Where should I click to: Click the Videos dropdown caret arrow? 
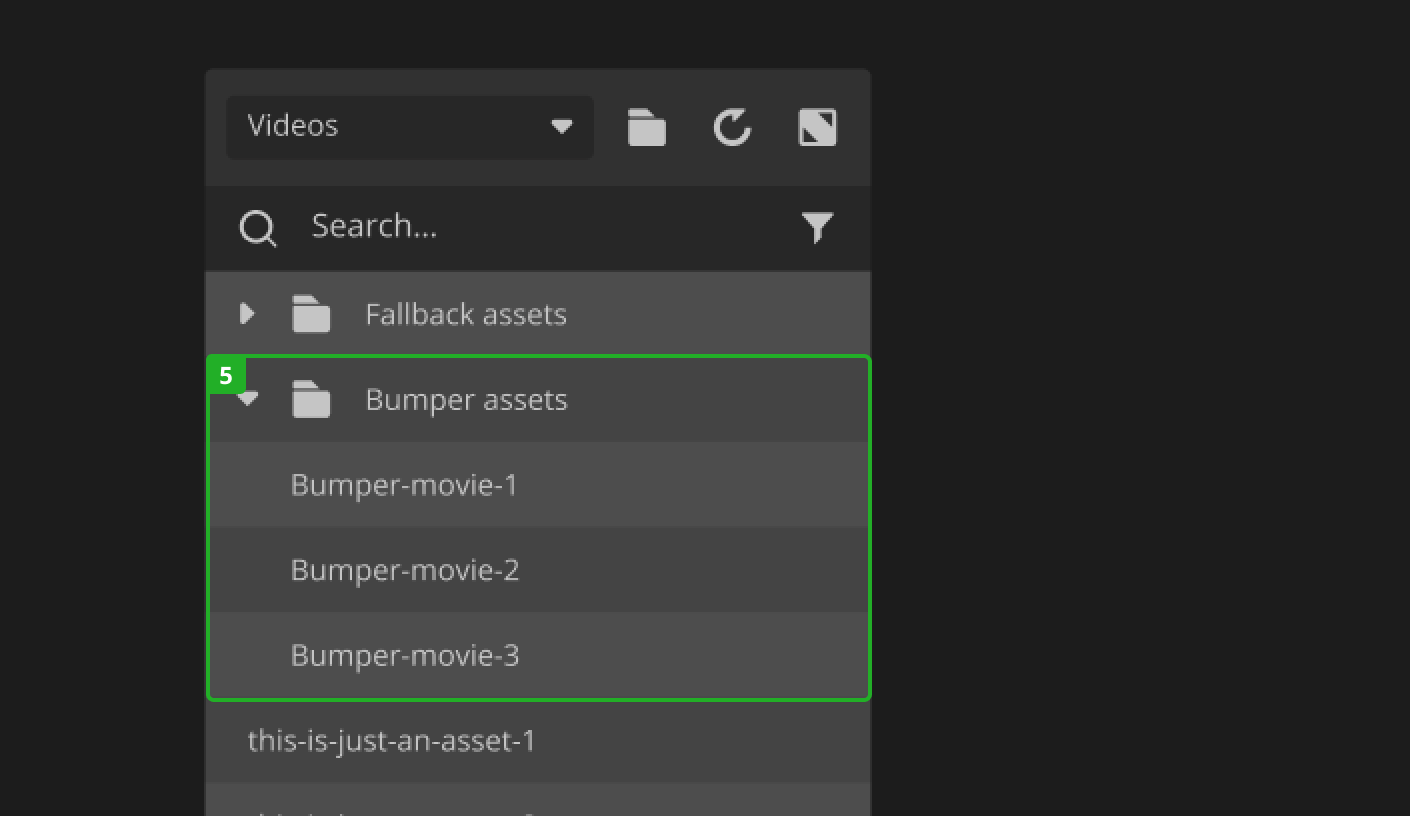pyautogui.click(x=562, y=127)
